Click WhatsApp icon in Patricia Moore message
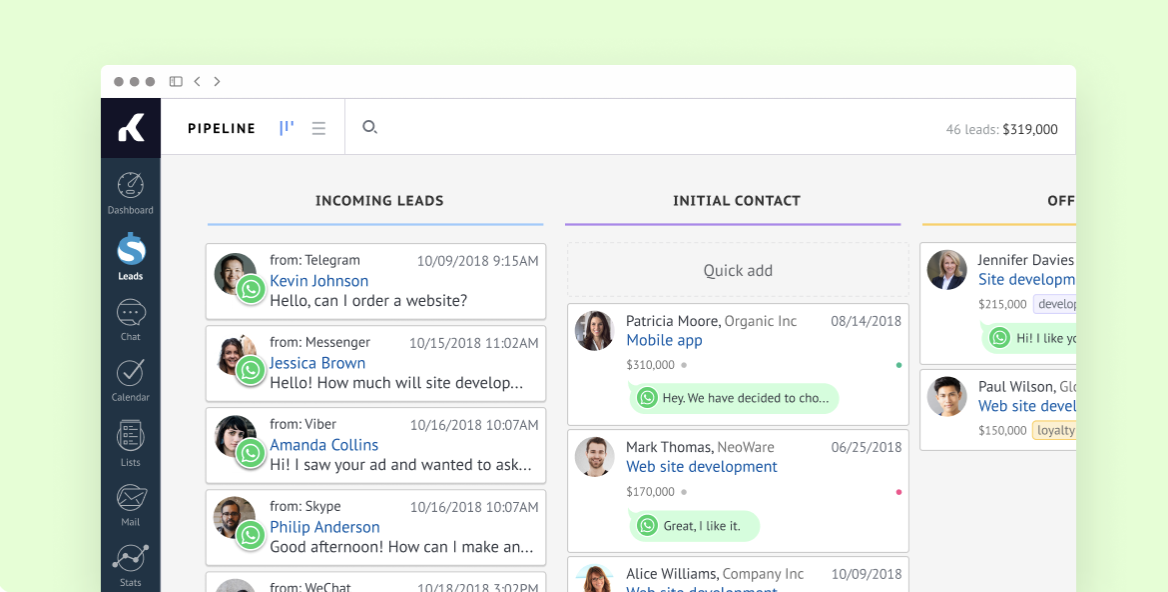Screen dimensions: 1168x592 pyautogui.click(x=647, y=398)
